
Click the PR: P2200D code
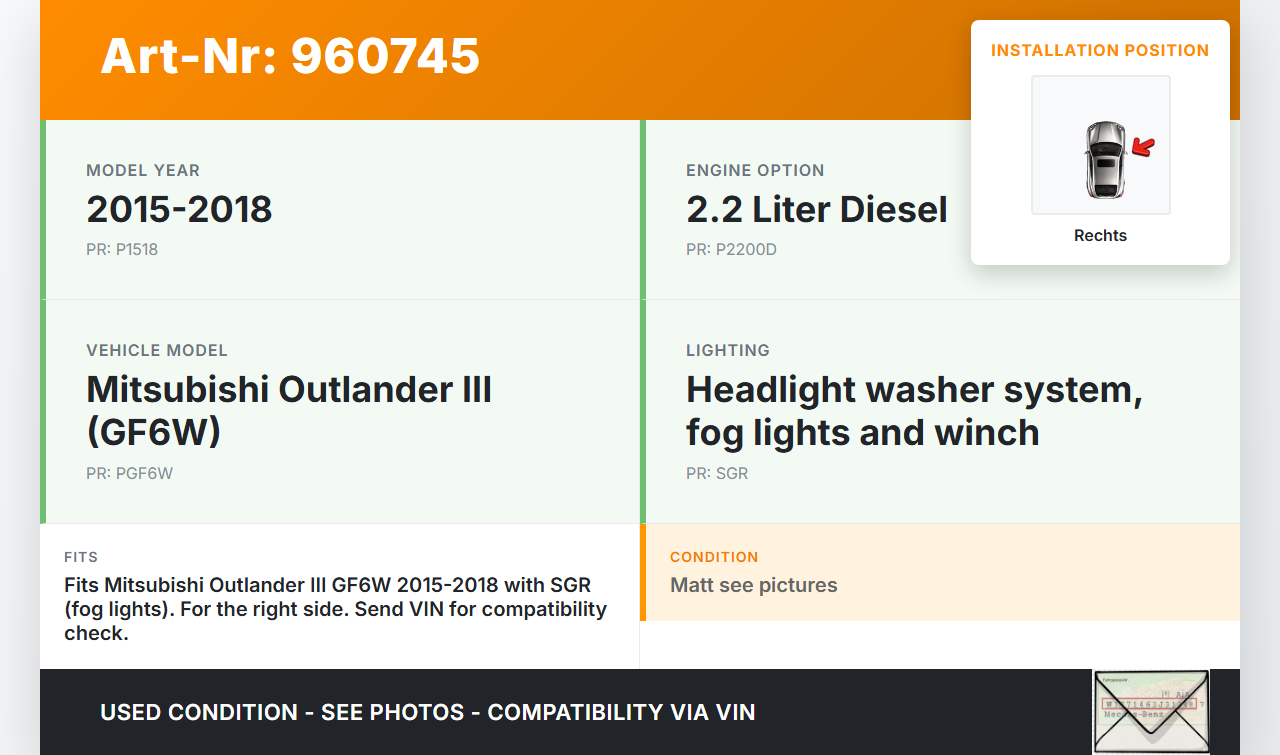(x=731, y=249)
